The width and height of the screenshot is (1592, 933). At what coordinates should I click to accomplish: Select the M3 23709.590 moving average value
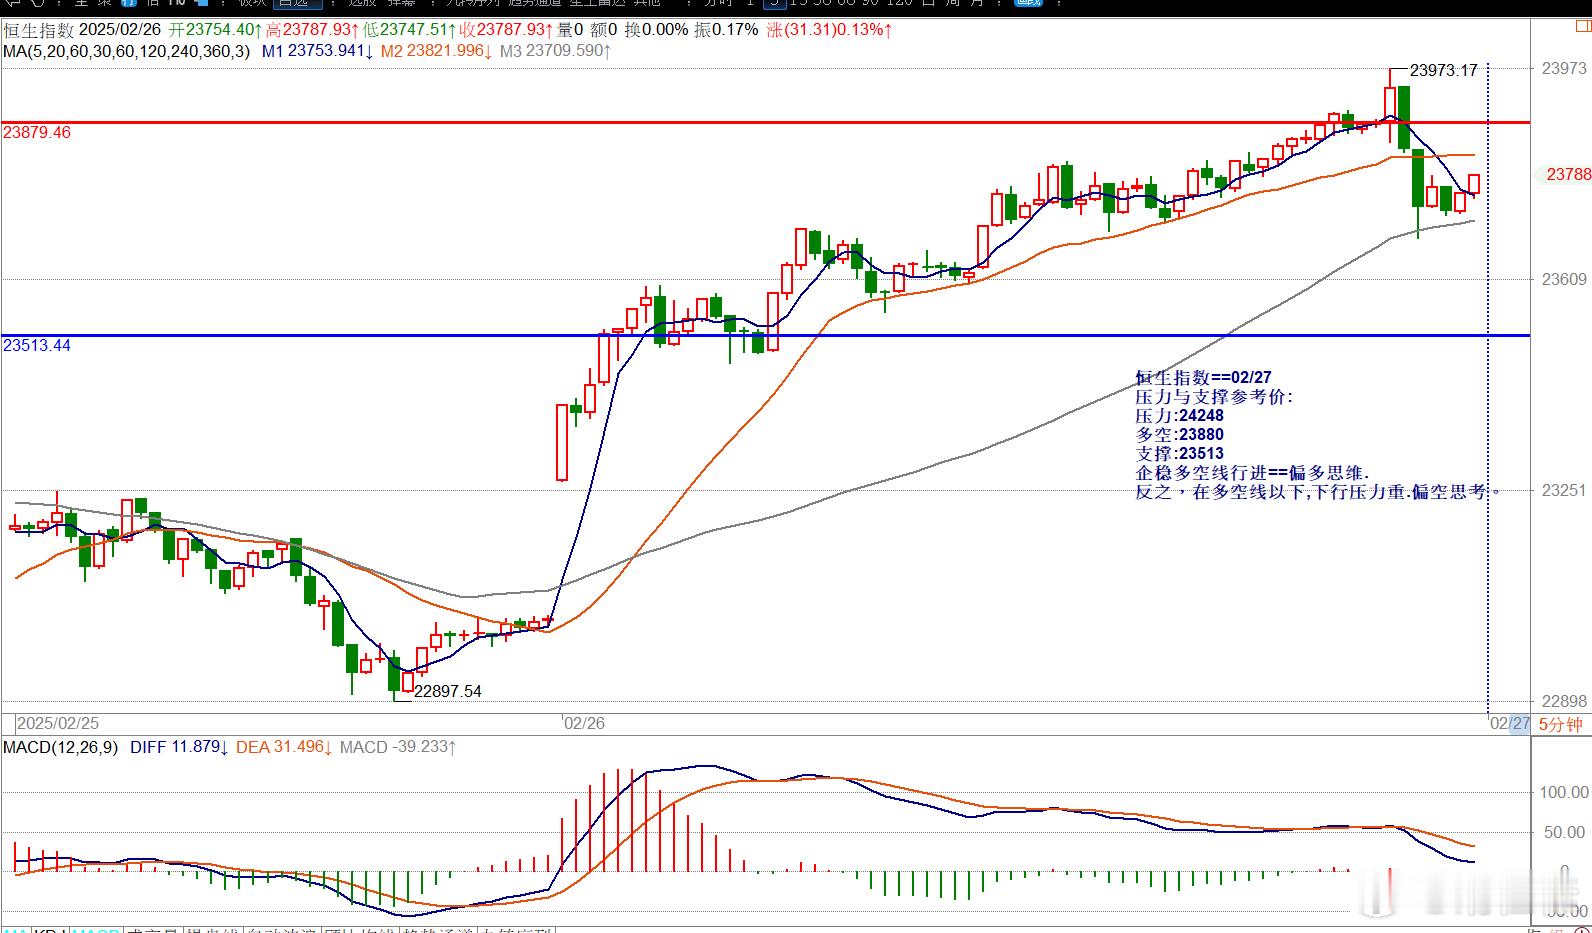556,50
